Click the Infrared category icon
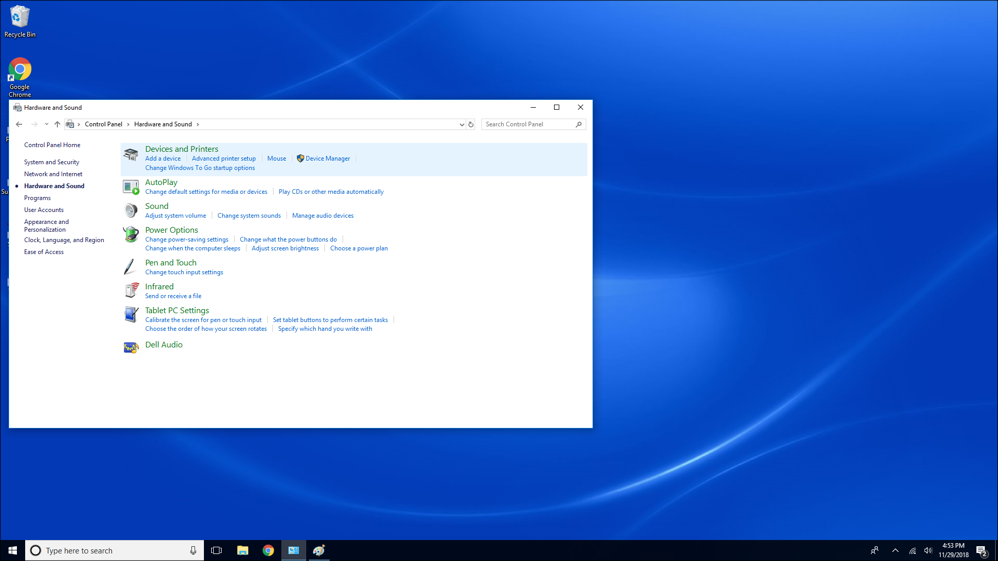This screenshot has height=561, width=998. point(131,290)
